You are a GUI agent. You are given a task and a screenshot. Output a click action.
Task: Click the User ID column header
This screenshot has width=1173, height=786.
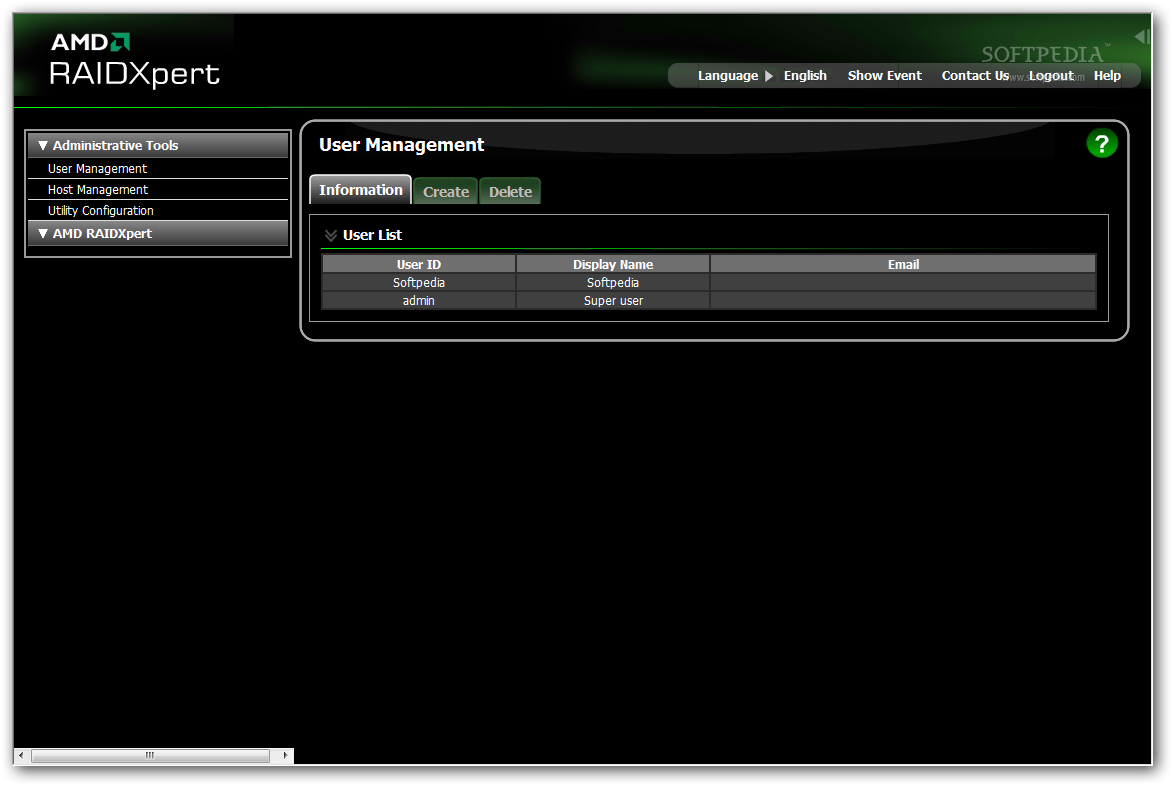point(419,264)
